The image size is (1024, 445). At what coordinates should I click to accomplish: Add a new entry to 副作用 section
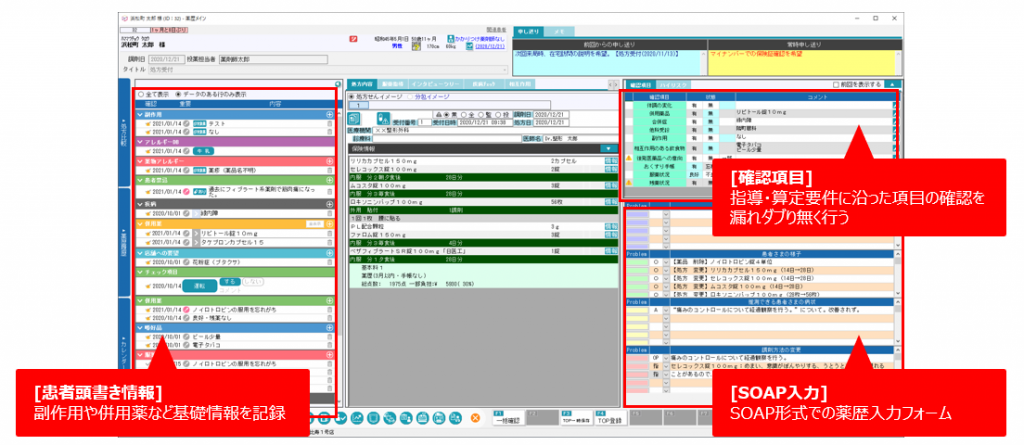point(330,114)
